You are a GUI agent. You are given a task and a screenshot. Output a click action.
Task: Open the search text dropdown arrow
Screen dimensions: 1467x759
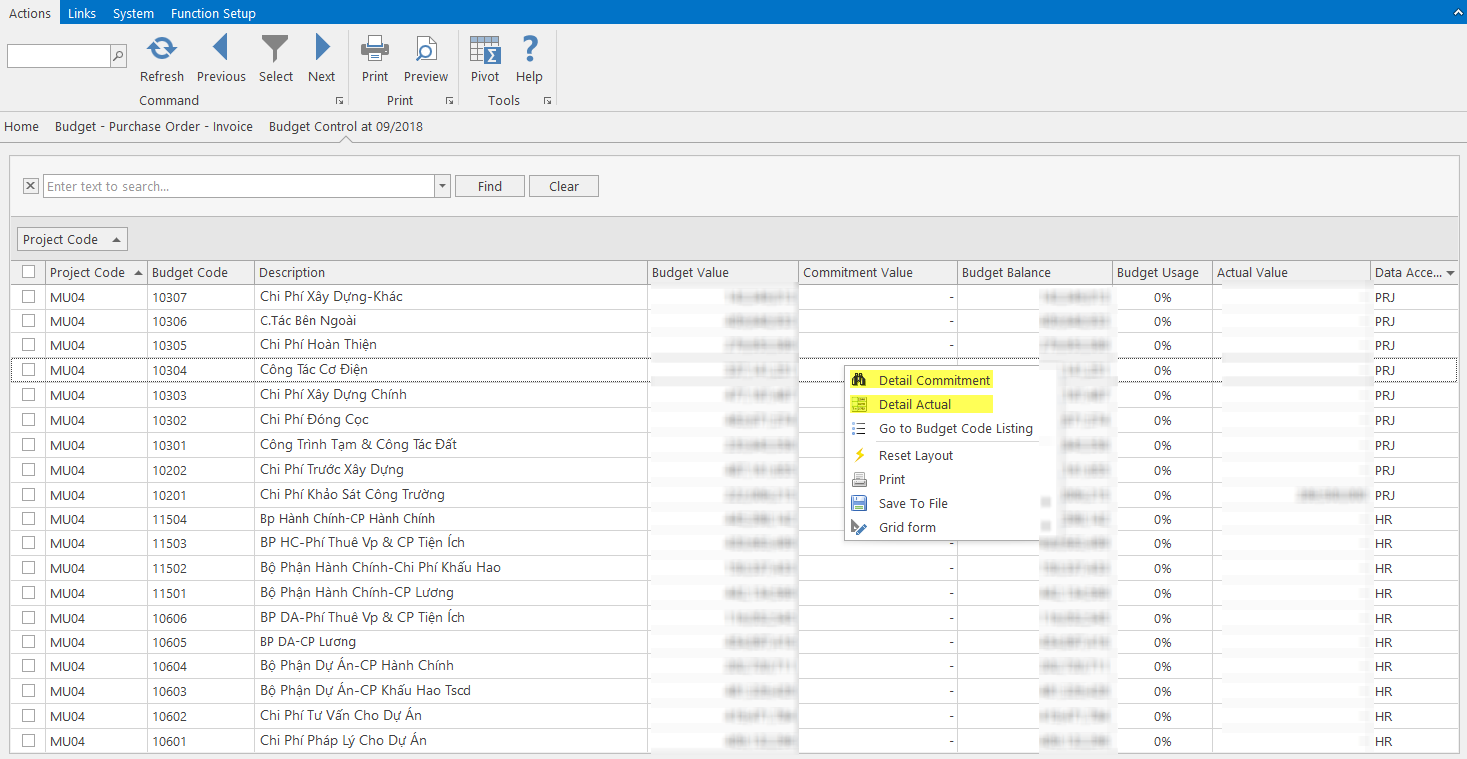[x=443, y=186]
